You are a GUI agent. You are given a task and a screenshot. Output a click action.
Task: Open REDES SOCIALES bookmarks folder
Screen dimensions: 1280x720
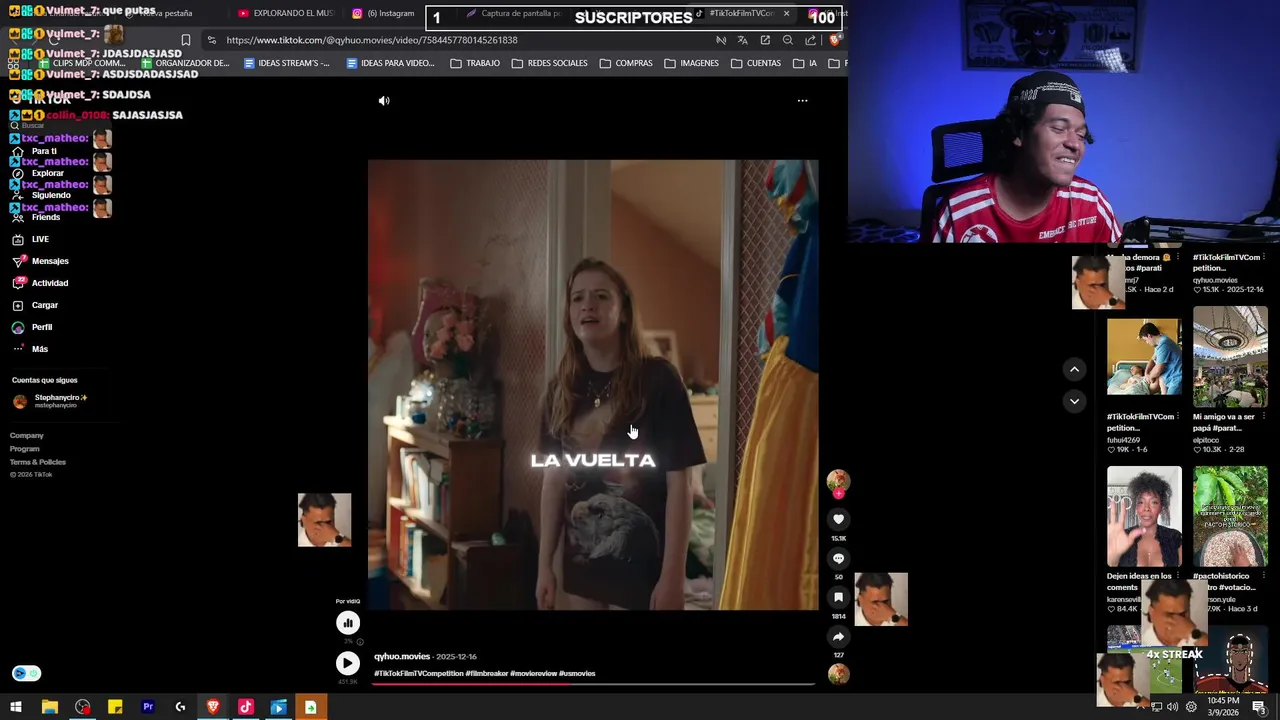point(549,63)
